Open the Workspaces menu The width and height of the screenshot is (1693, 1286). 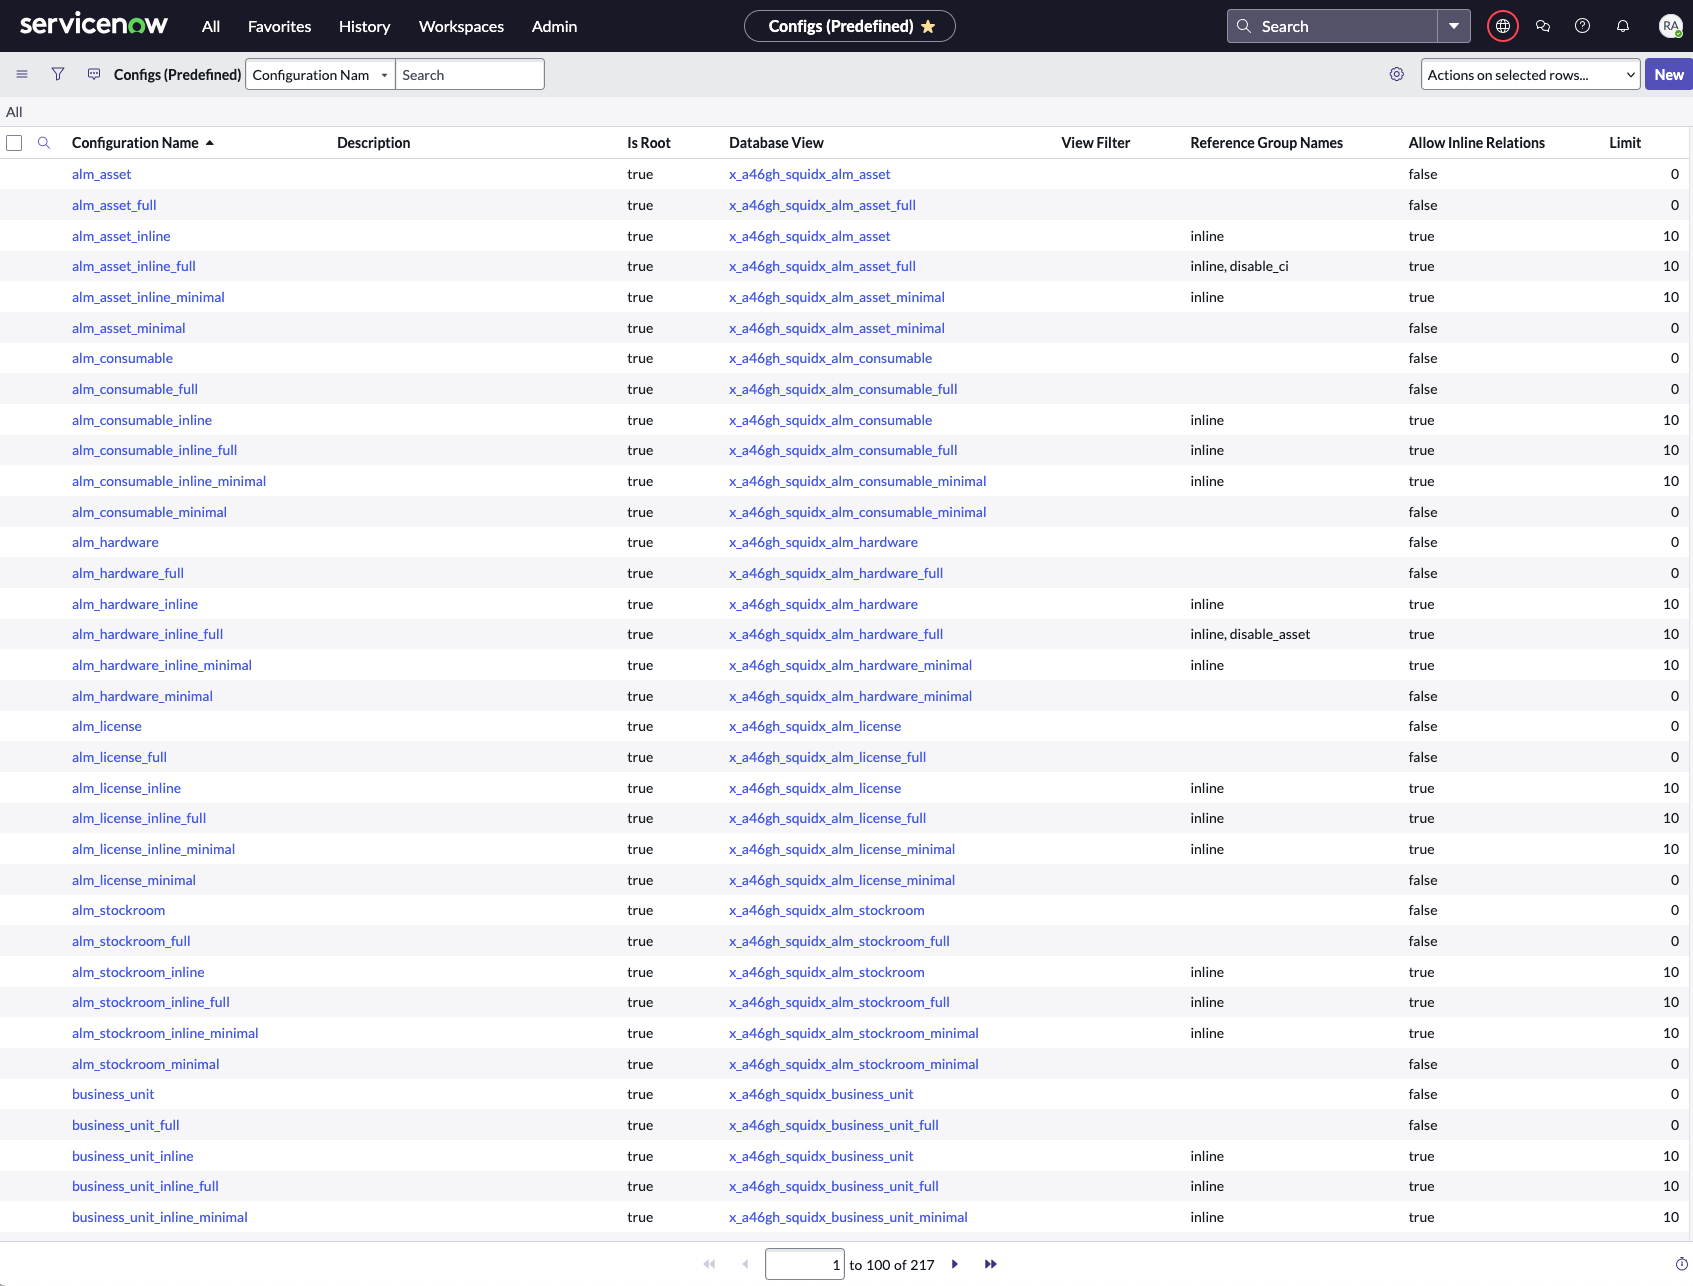click(x=461, y=27)
